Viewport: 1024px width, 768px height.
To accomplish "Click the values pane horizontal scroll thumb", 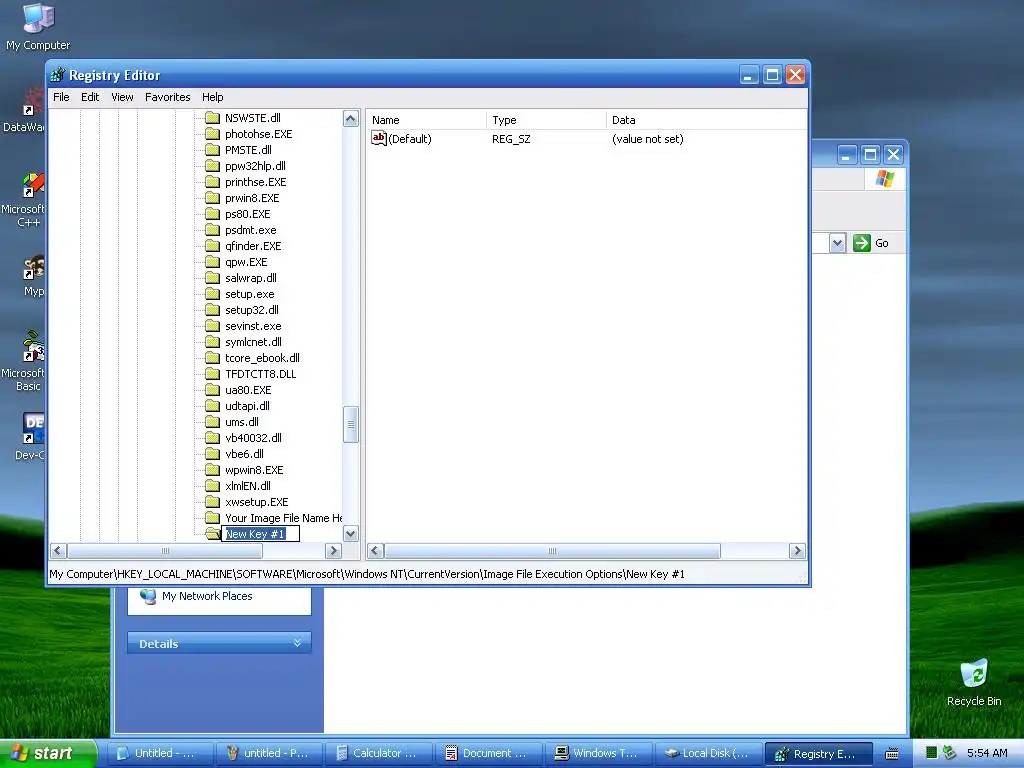I will 552,551.
